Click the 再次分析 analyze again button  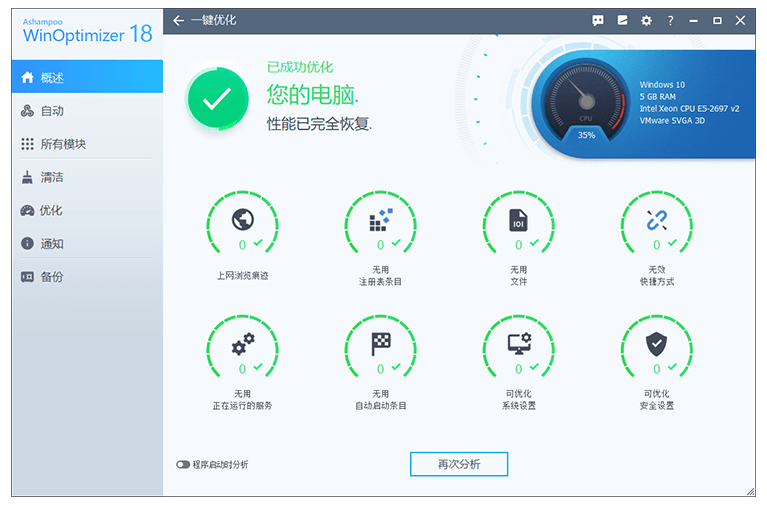tap(459, 464)
